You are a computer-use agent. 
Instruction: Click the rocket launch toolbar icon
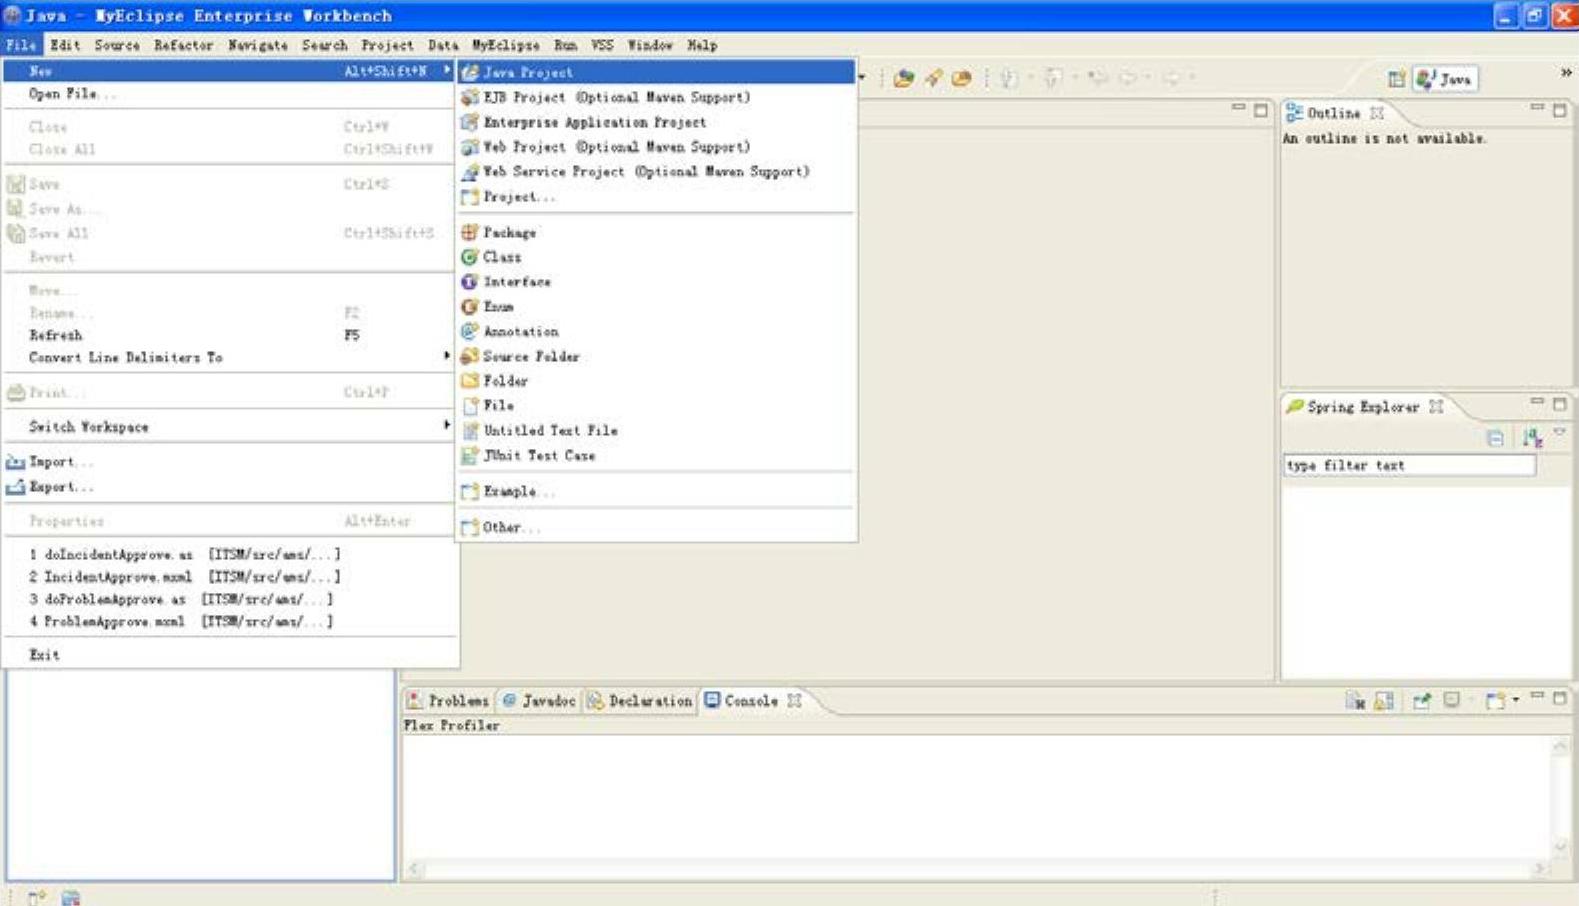pos(933,78)
